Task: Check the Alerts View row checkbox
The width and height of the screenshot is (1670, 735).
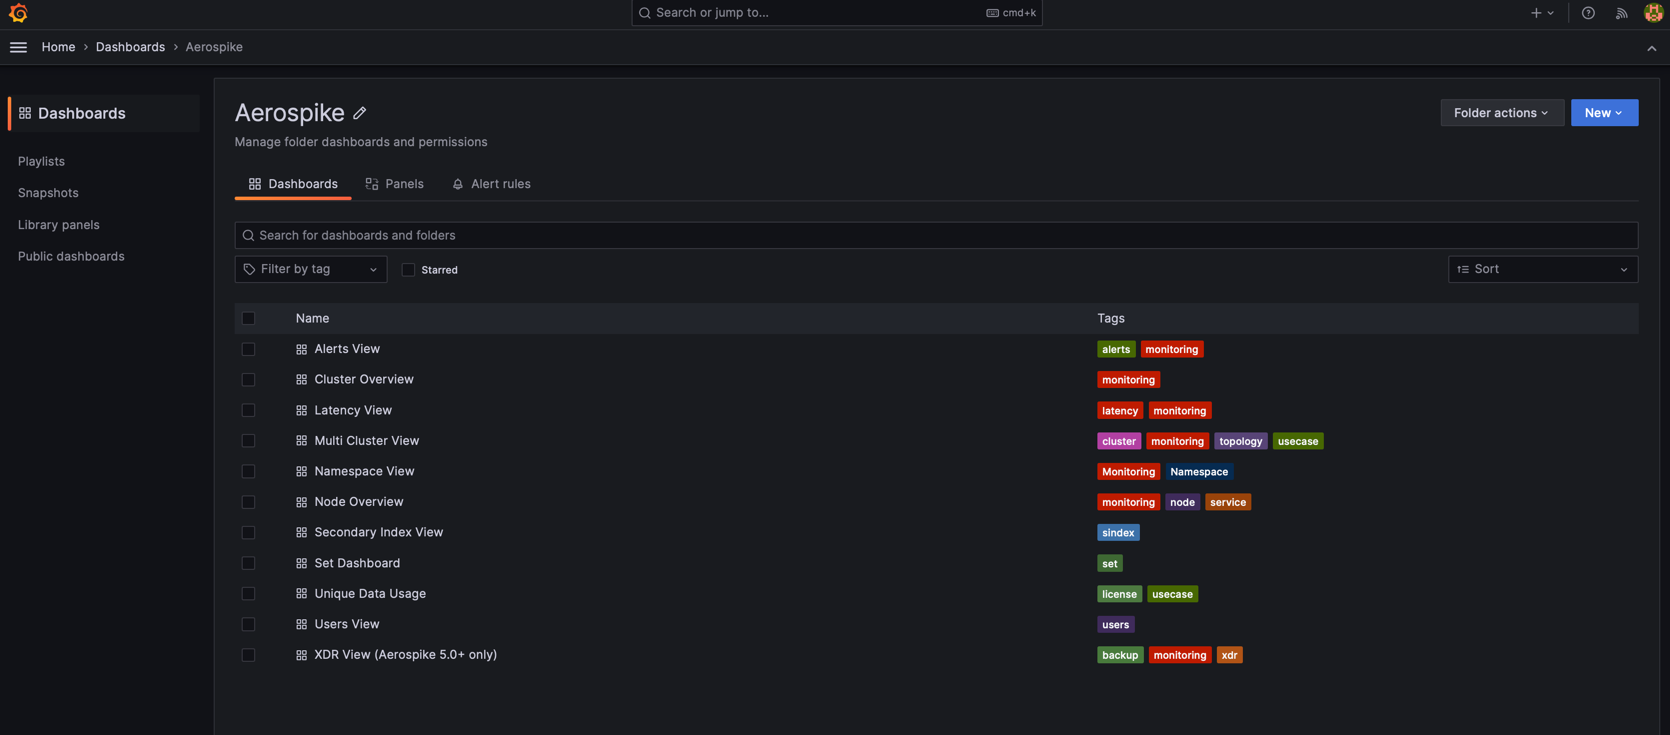Action: (x=248, y=349)
